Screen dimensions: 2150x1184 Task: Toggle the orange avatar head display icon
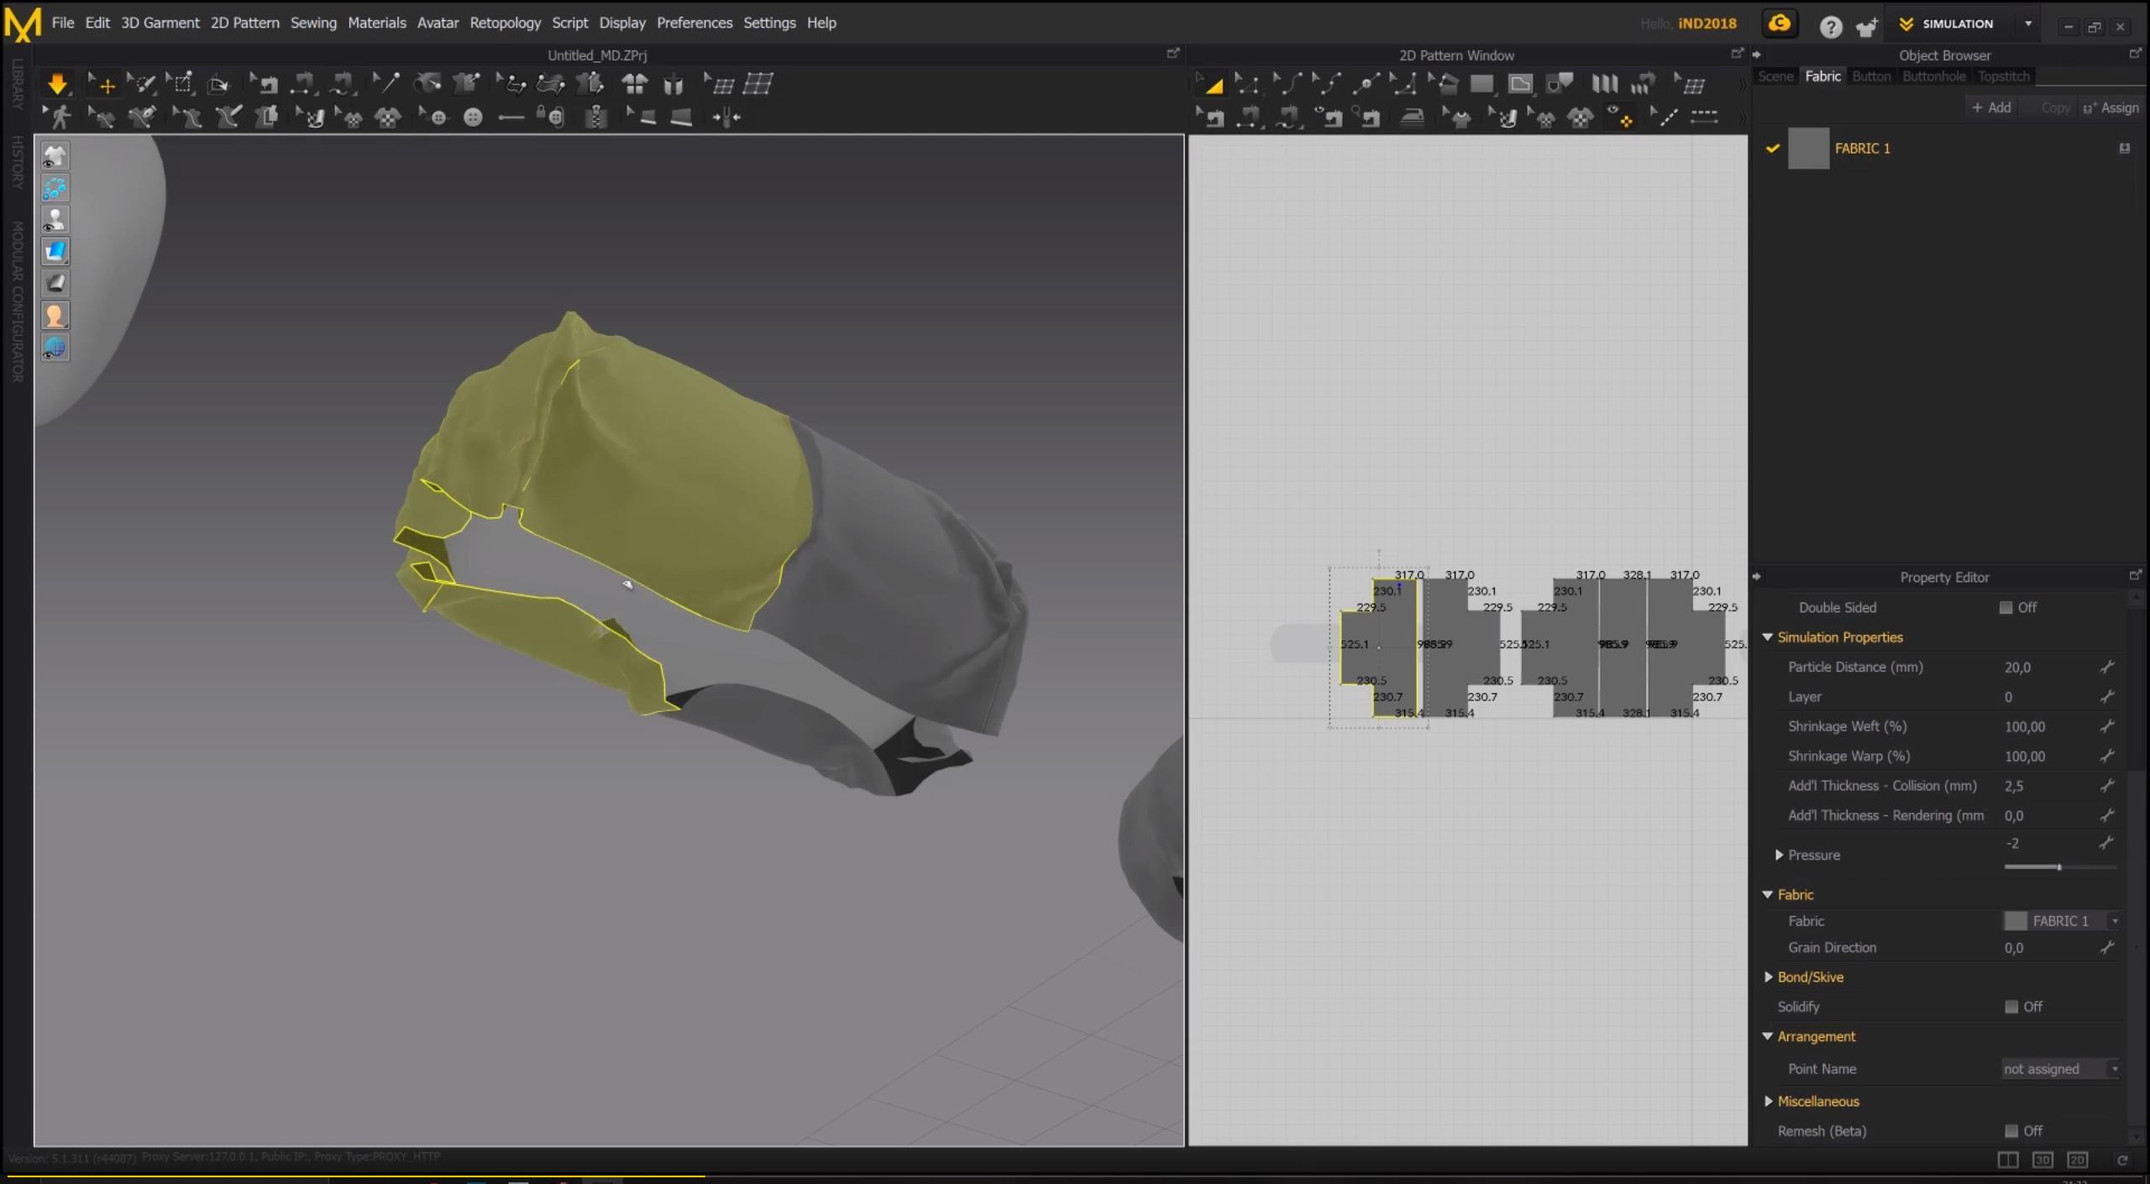click(x=55, y=315)
